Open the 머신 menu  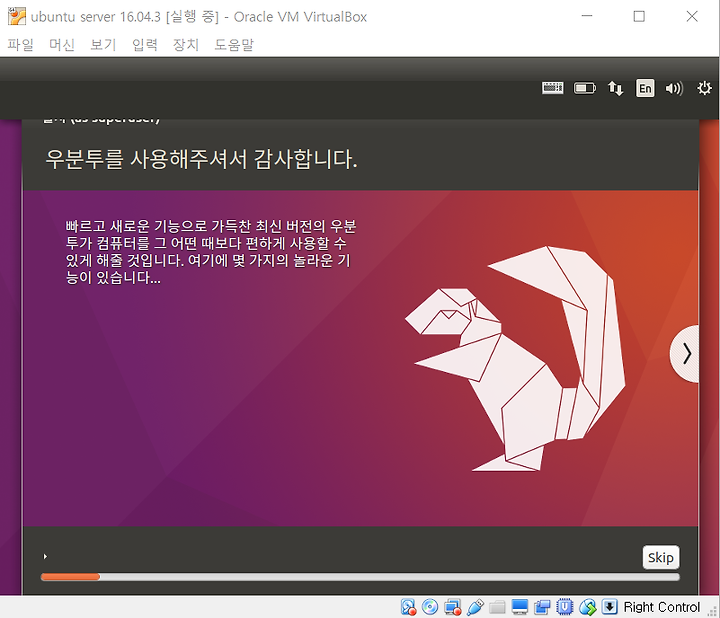62,45
